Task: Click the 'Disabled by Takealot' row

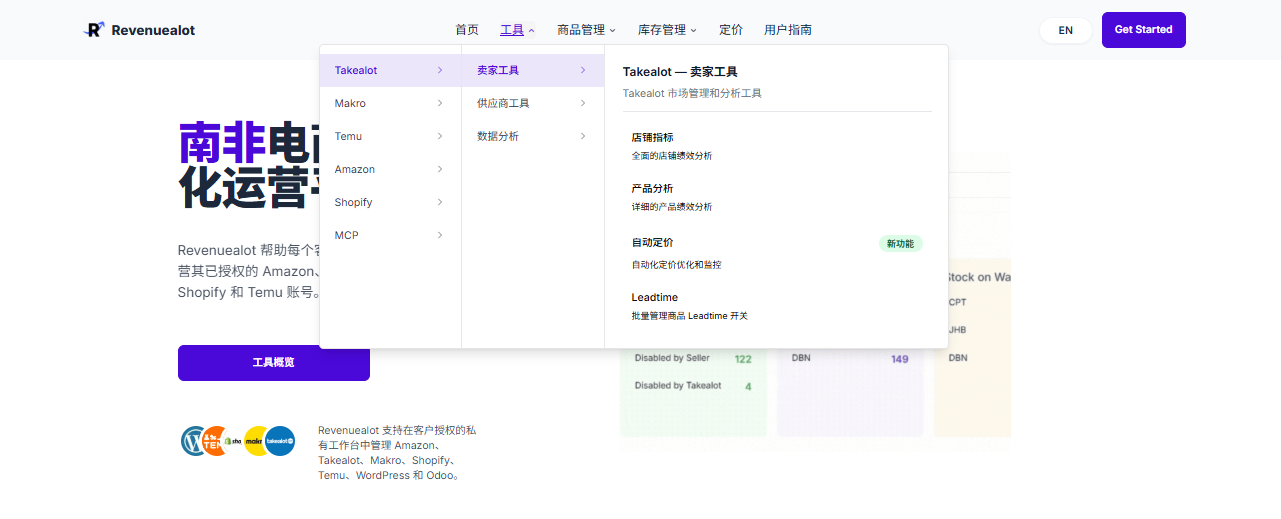Action: click(x=693, y=386)
